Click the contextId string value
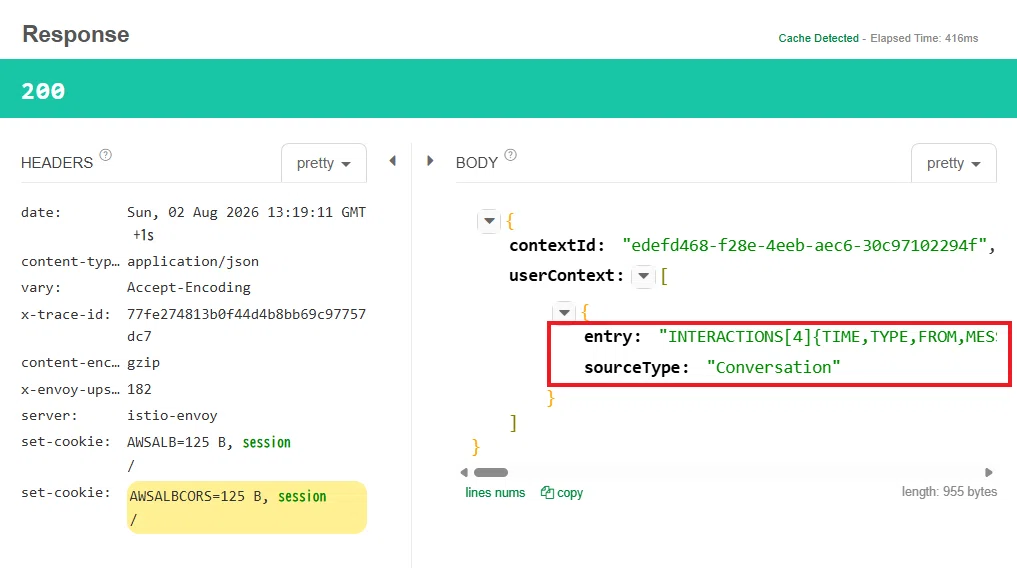1017x568 pixels. pos(804,245)
